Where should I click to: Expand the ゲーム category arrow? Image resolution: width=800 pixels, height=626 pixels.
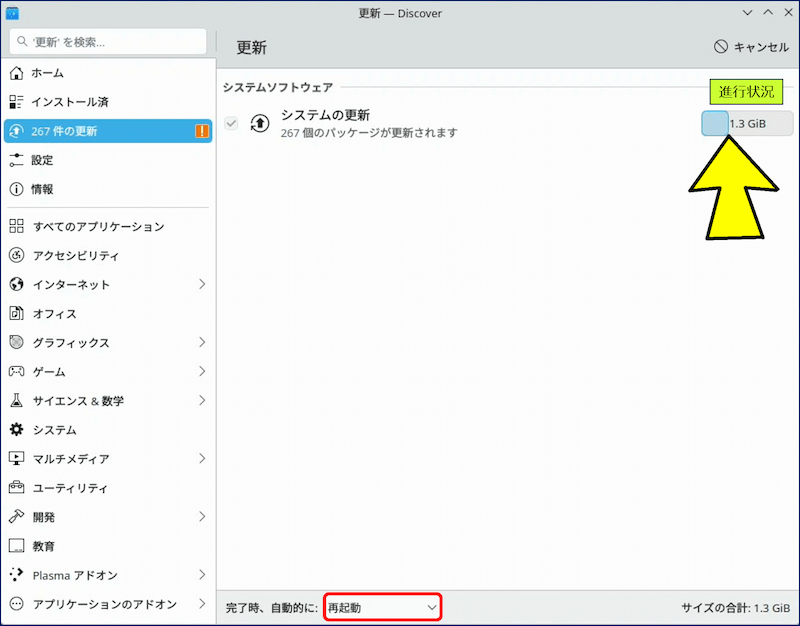[201, 372]
